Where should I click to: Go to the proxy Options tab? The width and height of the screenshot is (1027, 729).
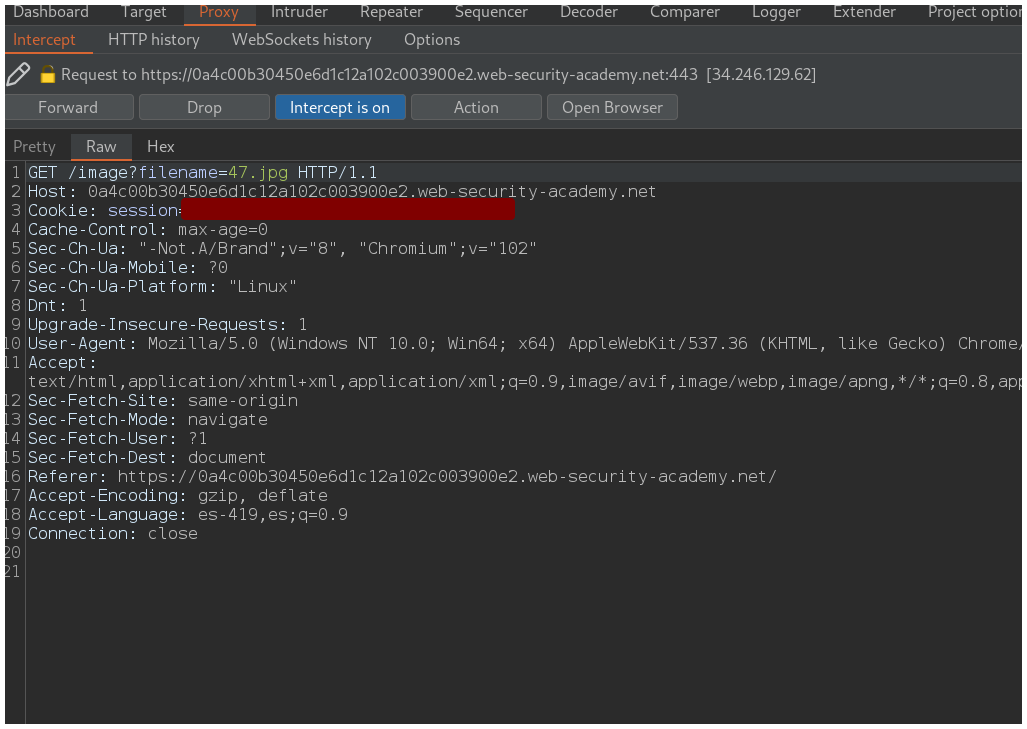432,40
